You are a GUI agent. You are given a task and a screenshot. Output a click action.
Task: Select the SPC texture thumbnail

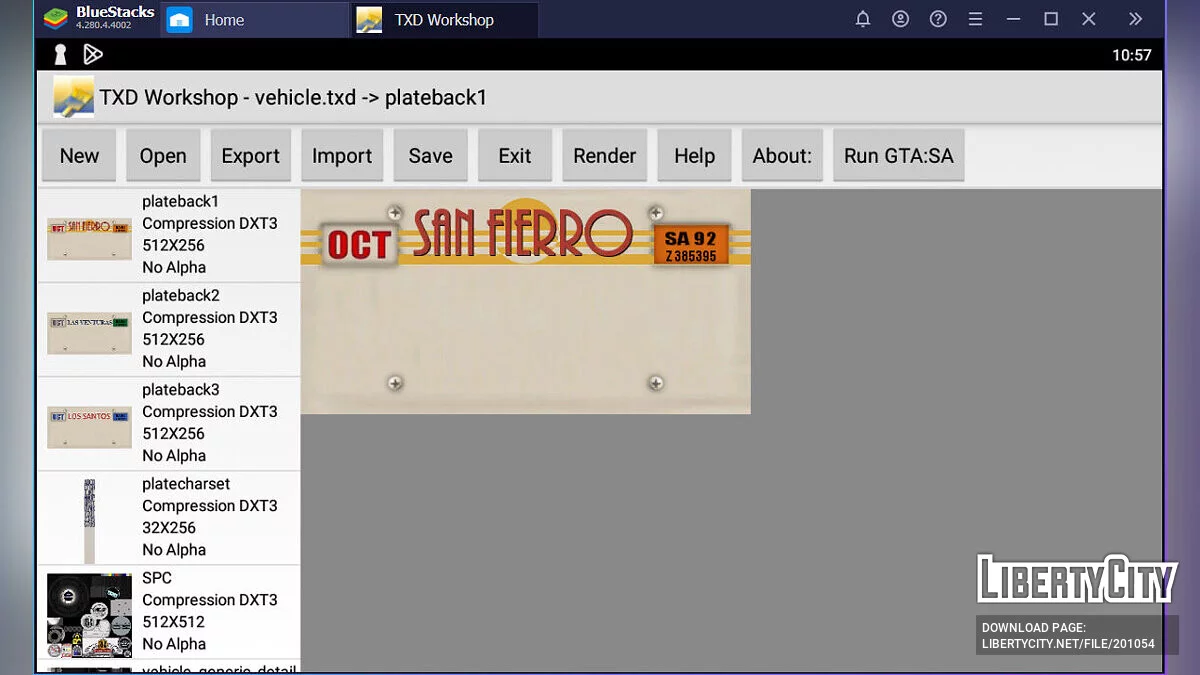click(89, 614)
